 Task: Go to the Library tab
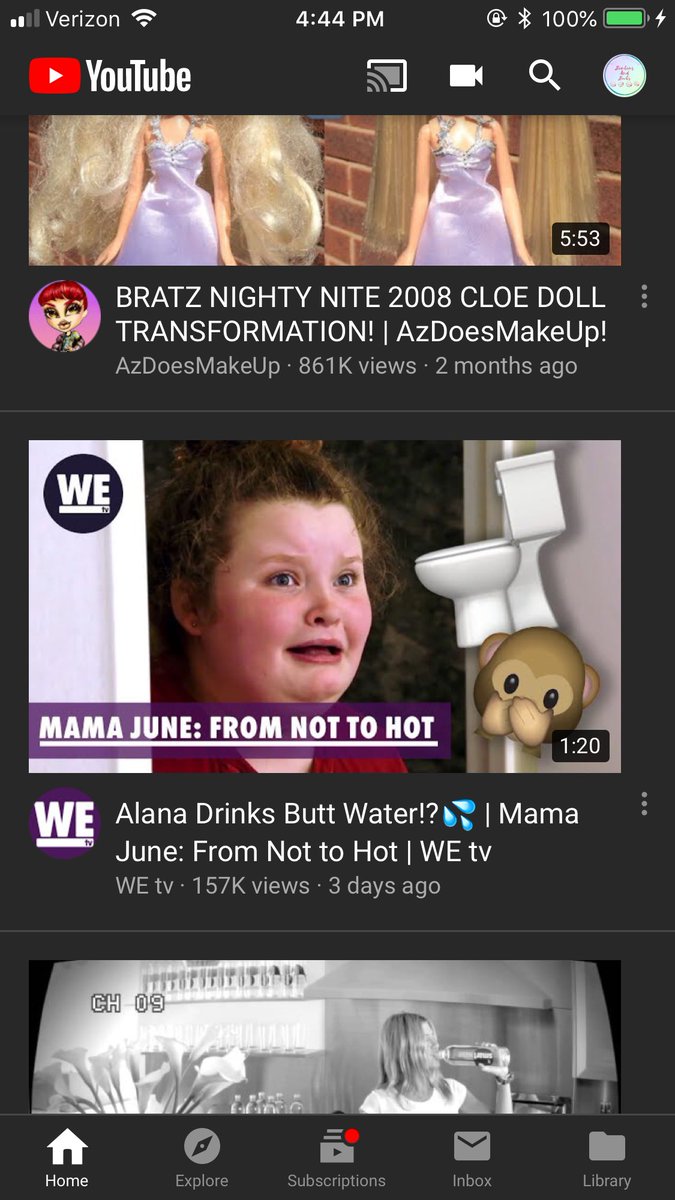click(607, 1158)
